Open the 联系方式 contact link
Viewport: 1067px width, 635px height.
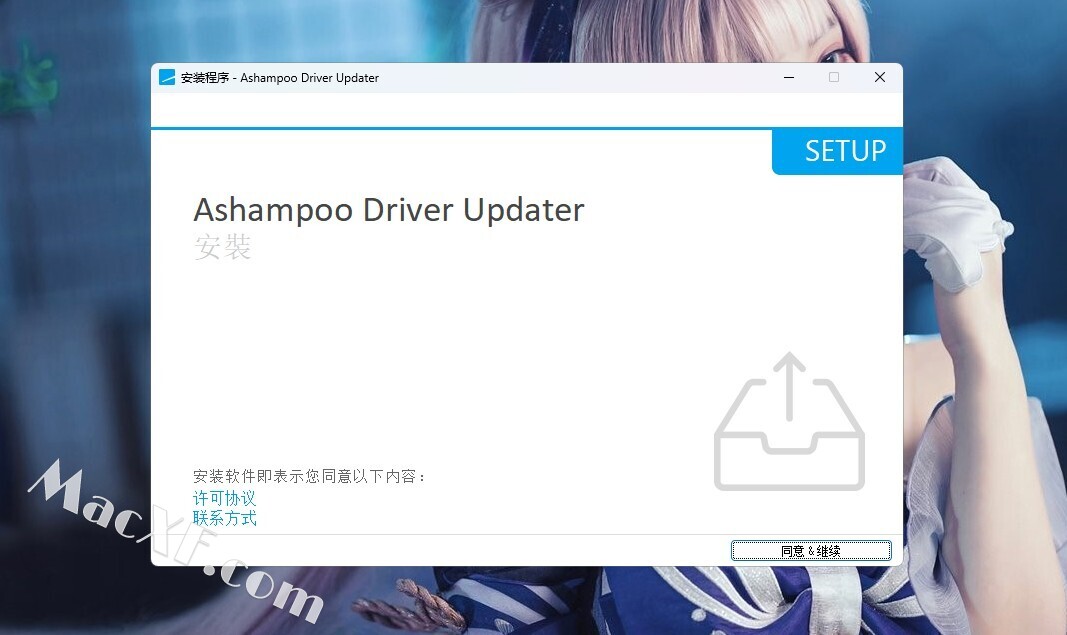pyautogui.click(x=225, y=519)
